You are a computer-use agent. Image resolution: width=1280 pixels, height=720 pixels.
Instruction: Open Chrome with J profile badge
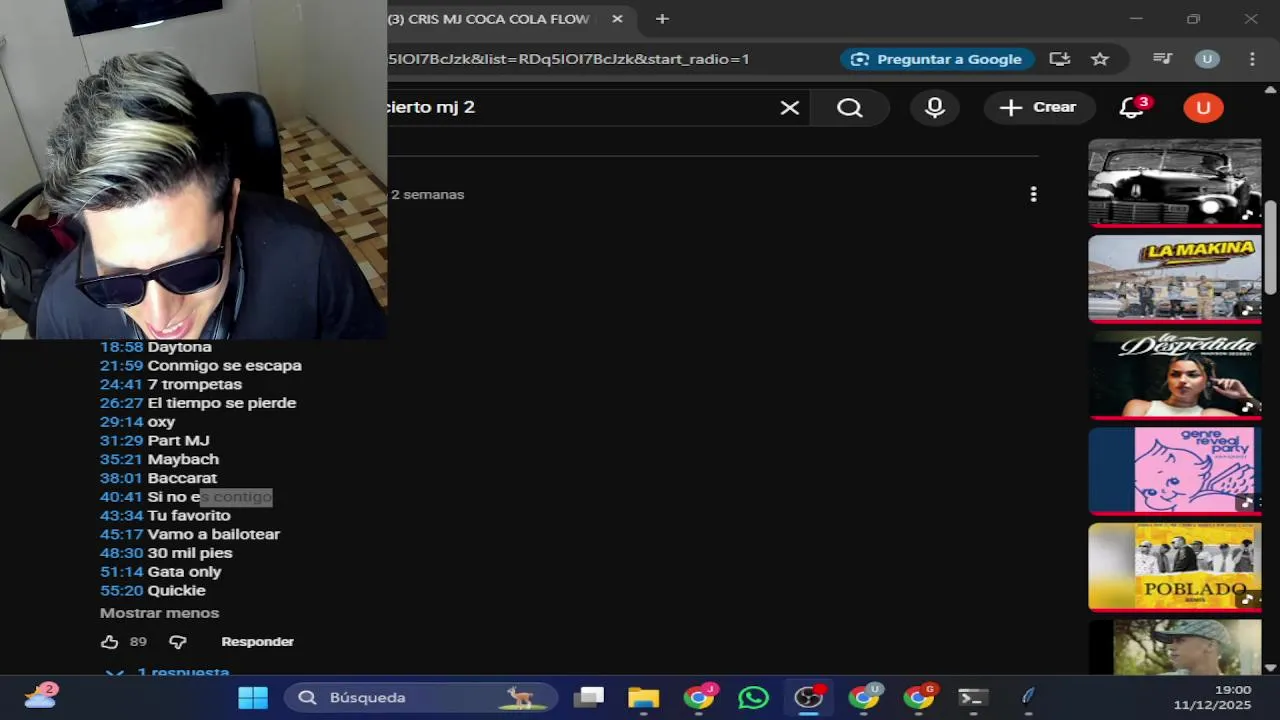(x=699, y=697)
